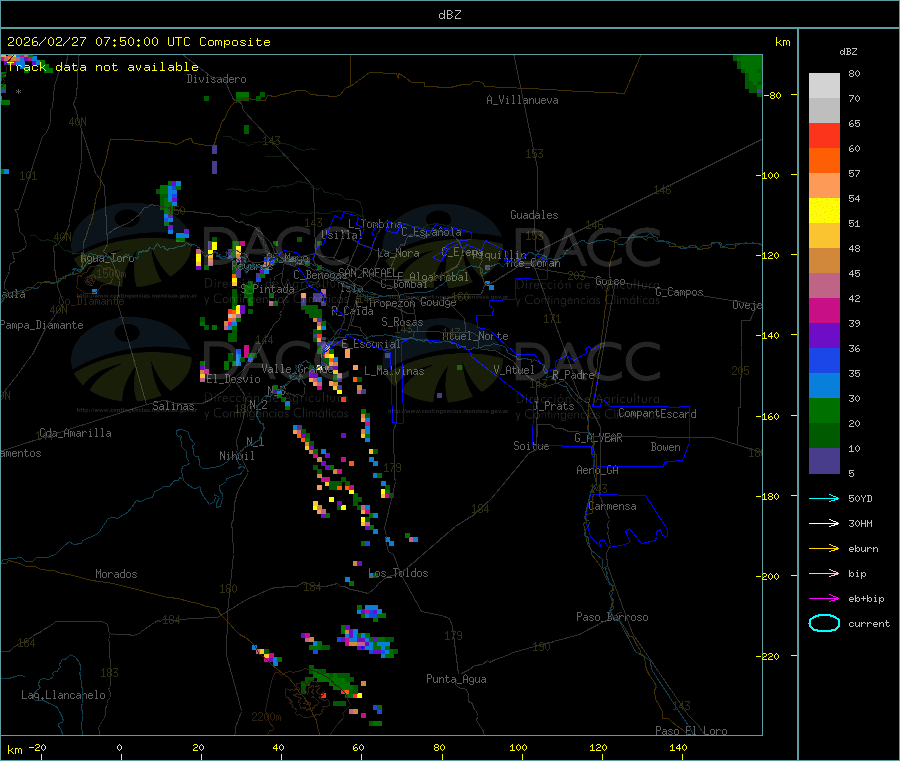Select the 35 dBZ blue legend swatch
This screenshot has height=761, width=900.
pyautogui.click(x=824, y=360)
